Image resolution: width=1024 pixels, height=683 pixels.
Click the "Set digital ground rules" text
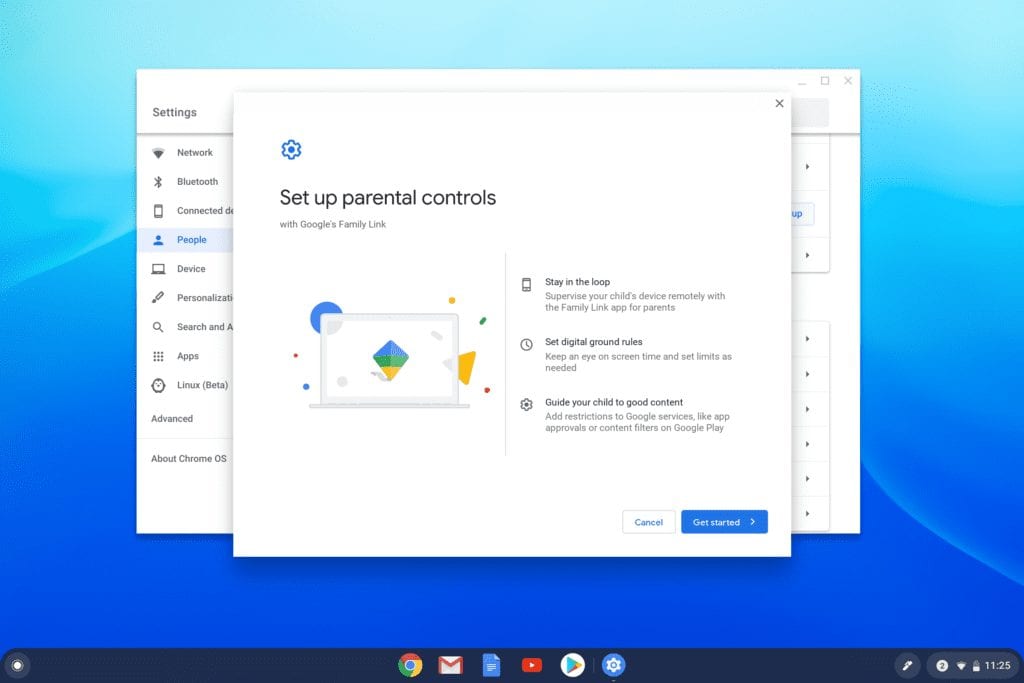tap(594, 342)
